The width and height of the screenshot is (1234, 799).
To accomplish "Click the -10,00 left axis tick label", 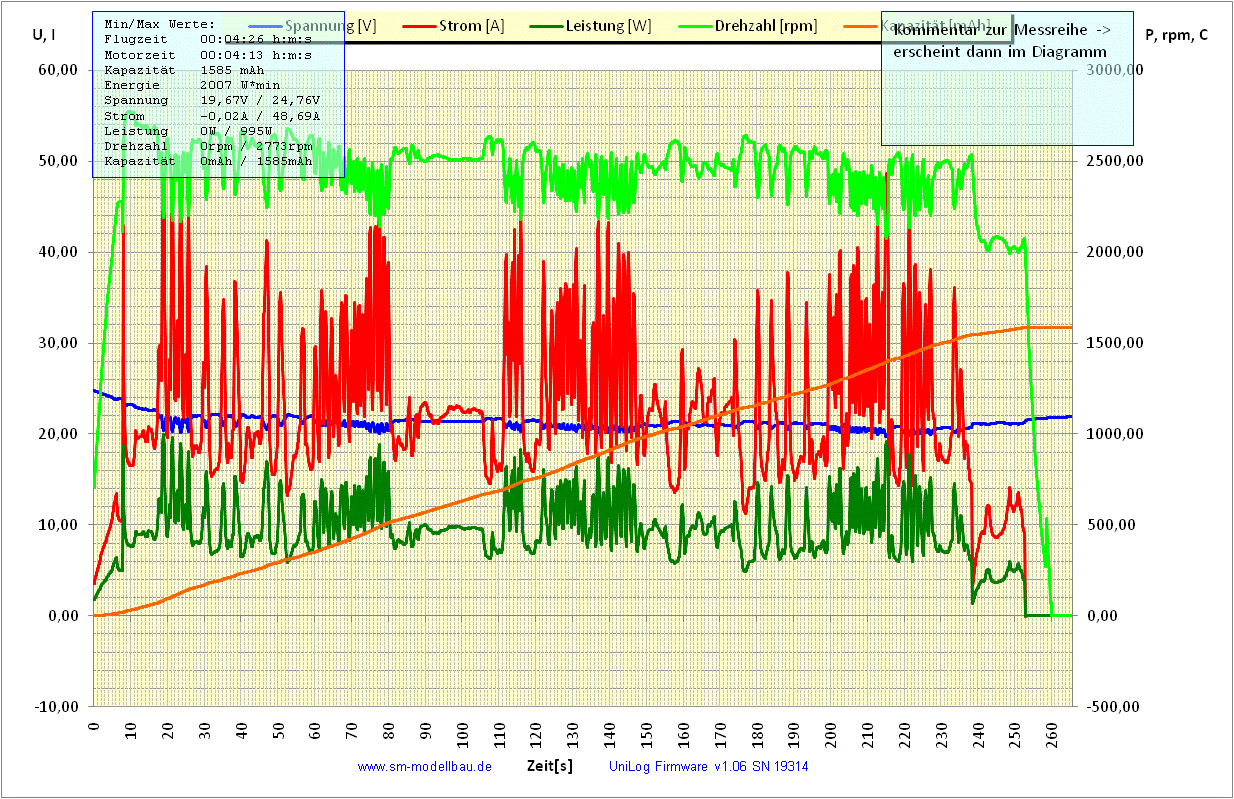I will click(59, 707).
